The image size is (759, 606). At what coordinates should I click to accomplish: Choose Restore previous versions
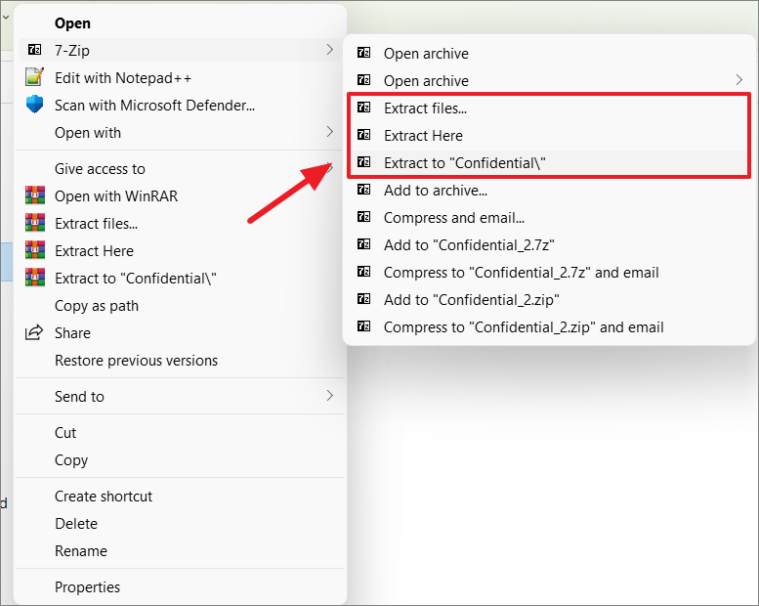click(x=180, y=360)
